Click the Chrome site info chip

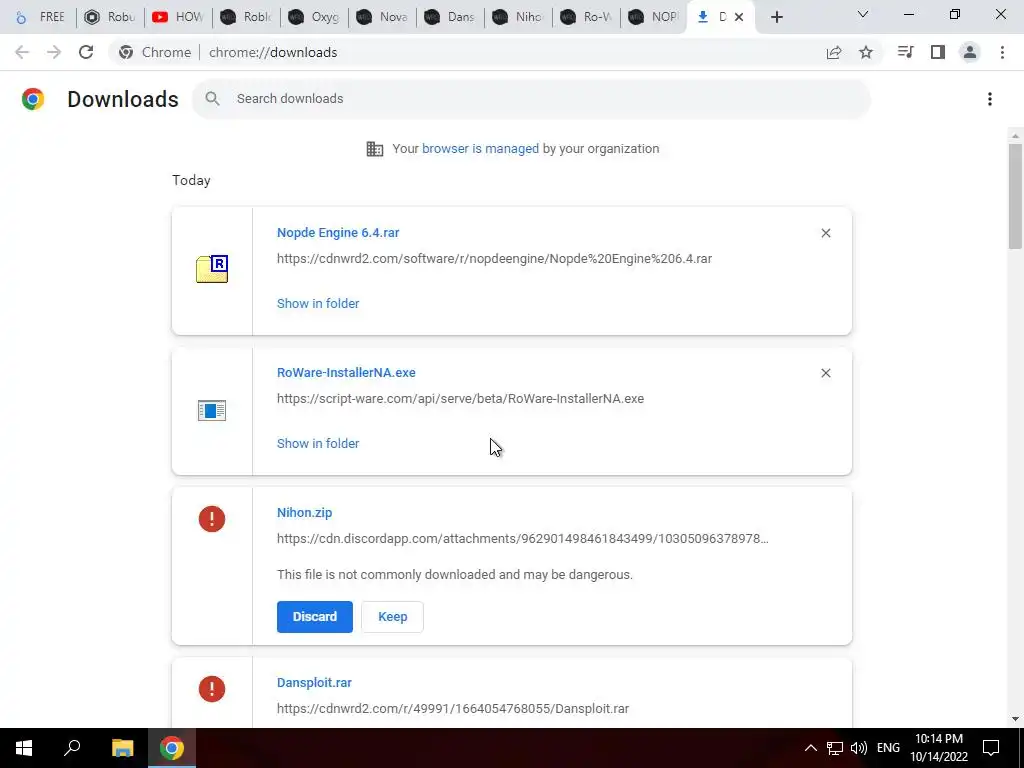[155, 52]
